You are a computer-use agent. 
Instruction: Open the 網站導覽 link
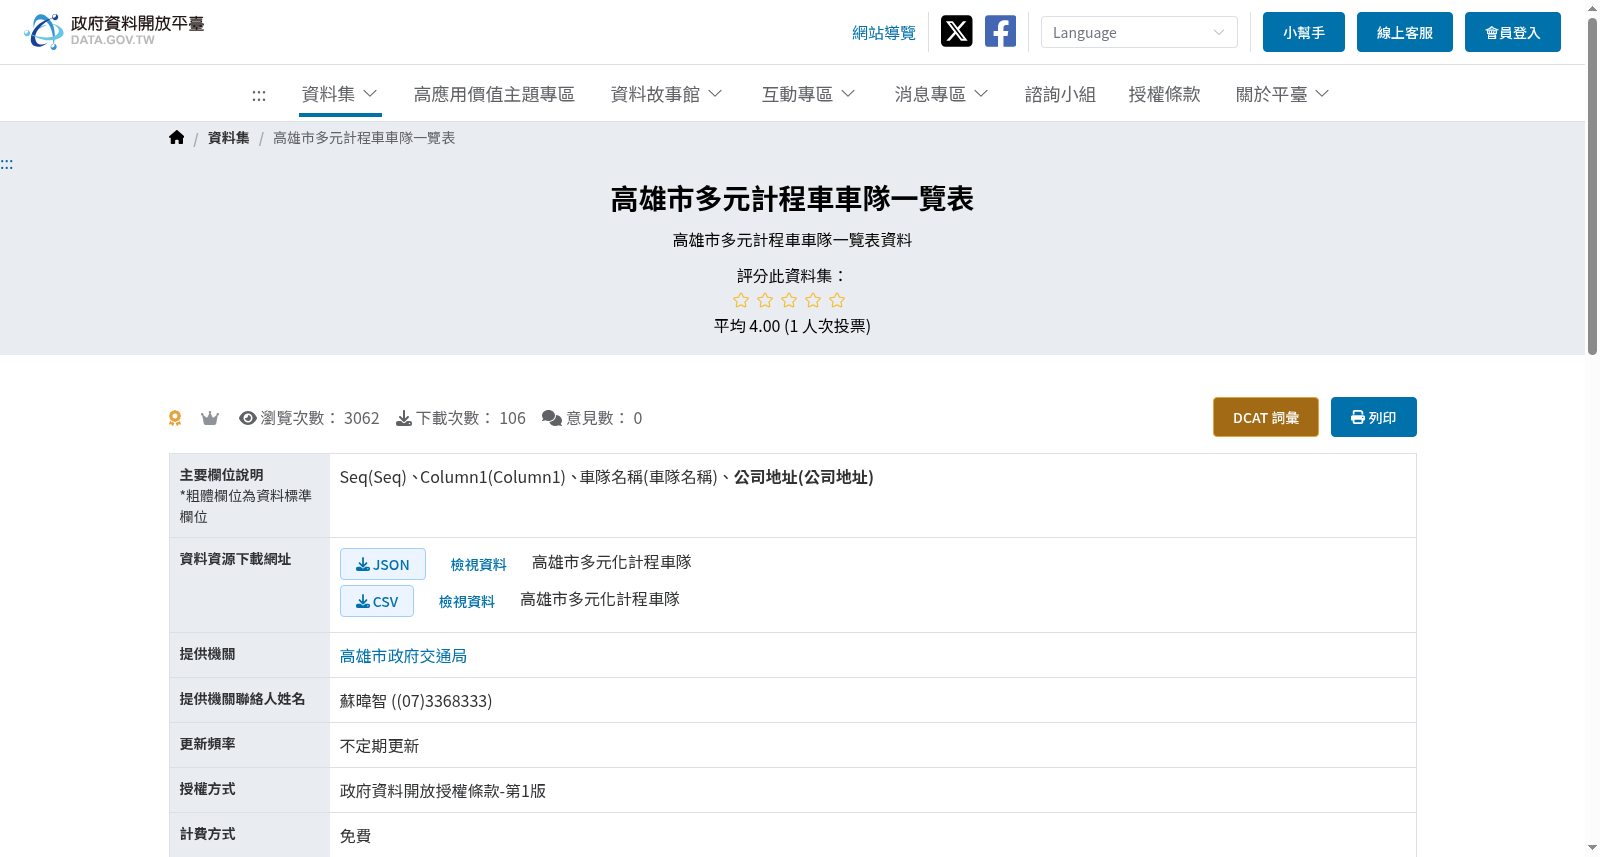(884, 33)
